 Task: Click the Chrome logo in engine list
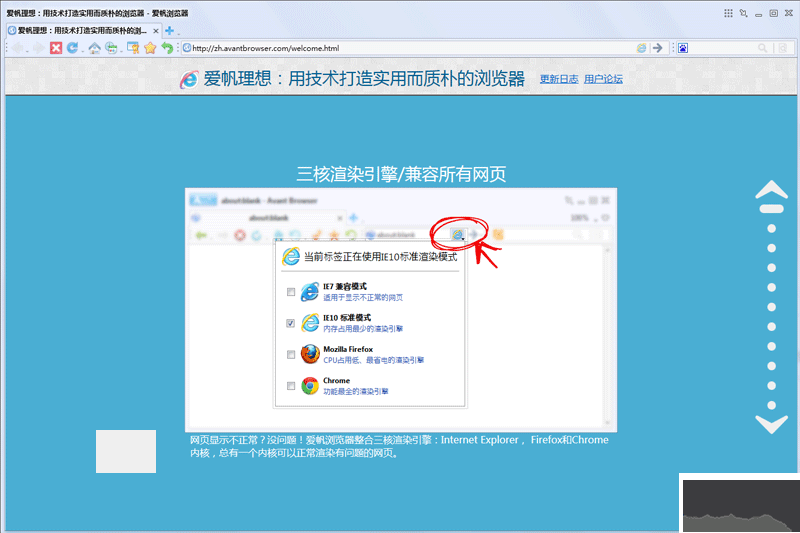310,386
